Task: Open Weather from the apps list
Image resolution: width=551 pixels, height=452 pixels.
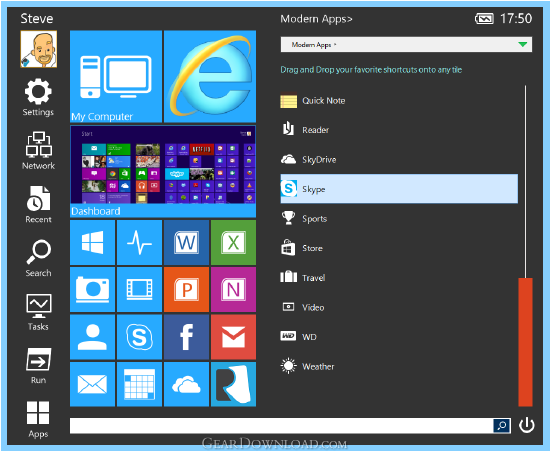Action: pos(399,366)
